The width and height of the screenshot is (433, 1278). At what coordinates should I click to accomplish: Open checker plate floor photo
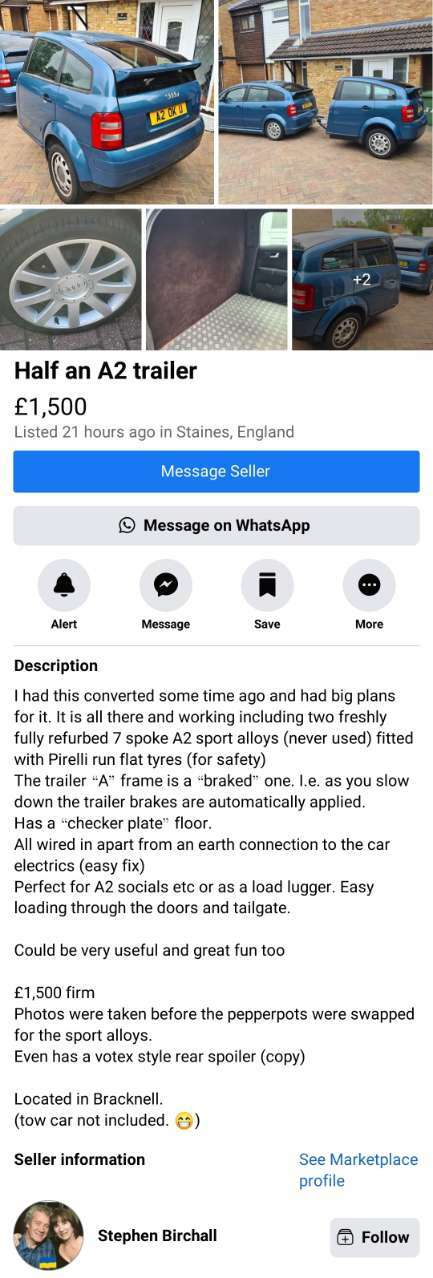pyautogui.click(x=216, y=279)
